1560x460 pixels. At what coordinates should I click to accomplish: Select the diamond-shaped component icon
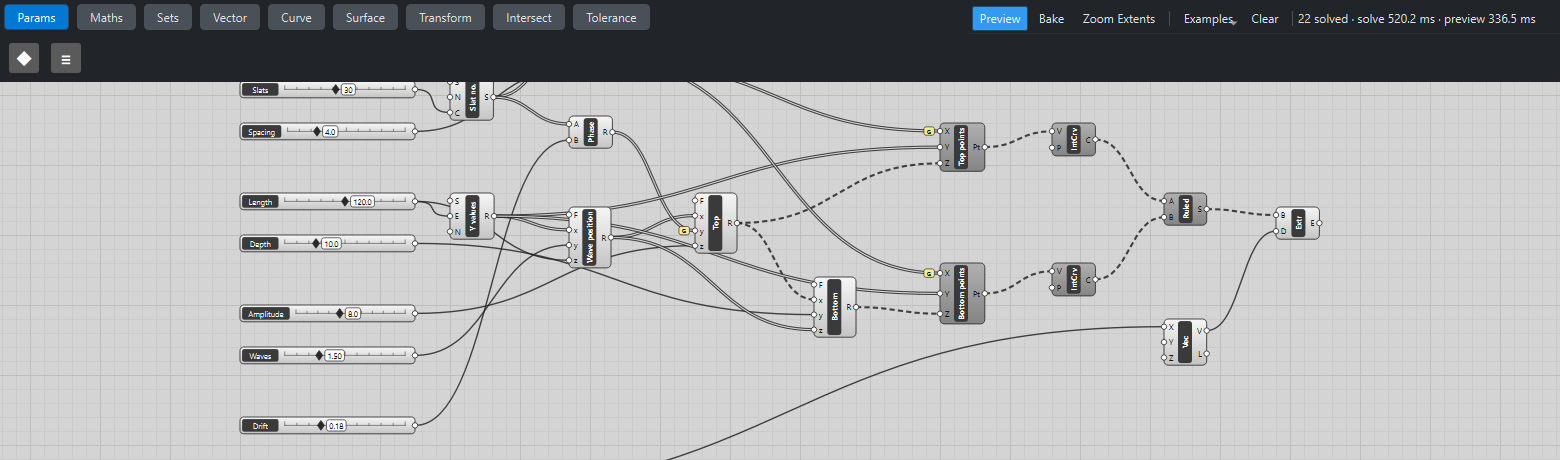pyautogui.click(x=24, y=58)
